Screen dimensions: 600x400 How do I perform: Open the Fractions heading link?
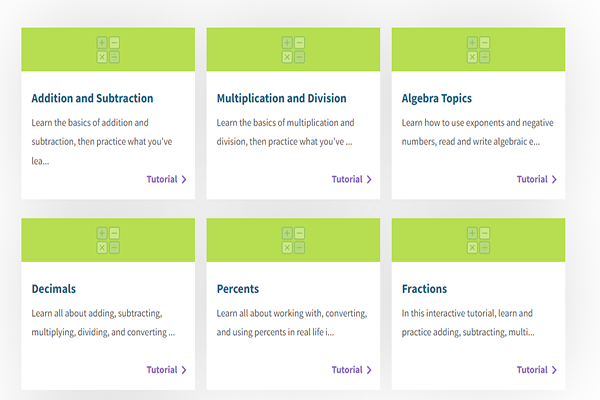click(424, 289)
